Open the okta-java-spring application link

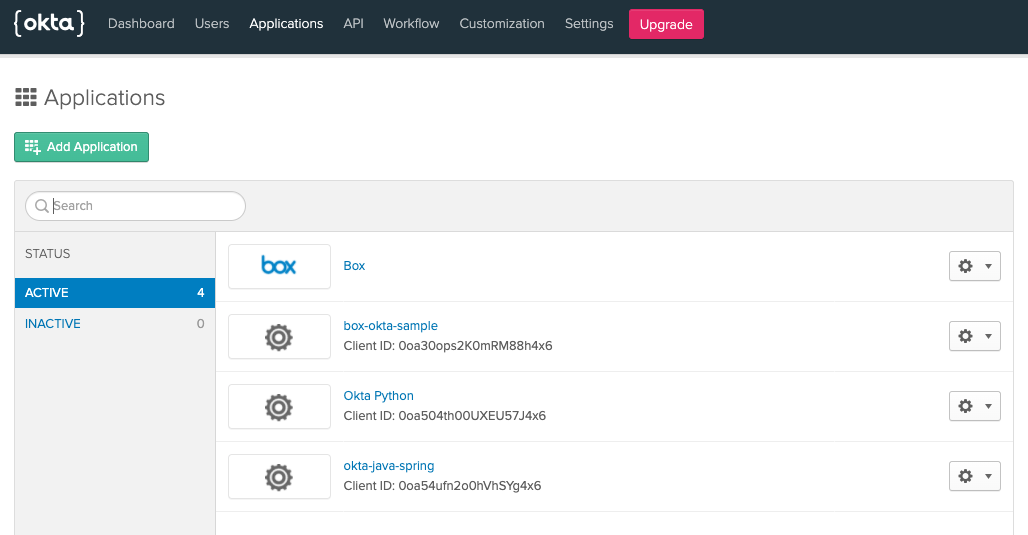click(x=389, y=466)
